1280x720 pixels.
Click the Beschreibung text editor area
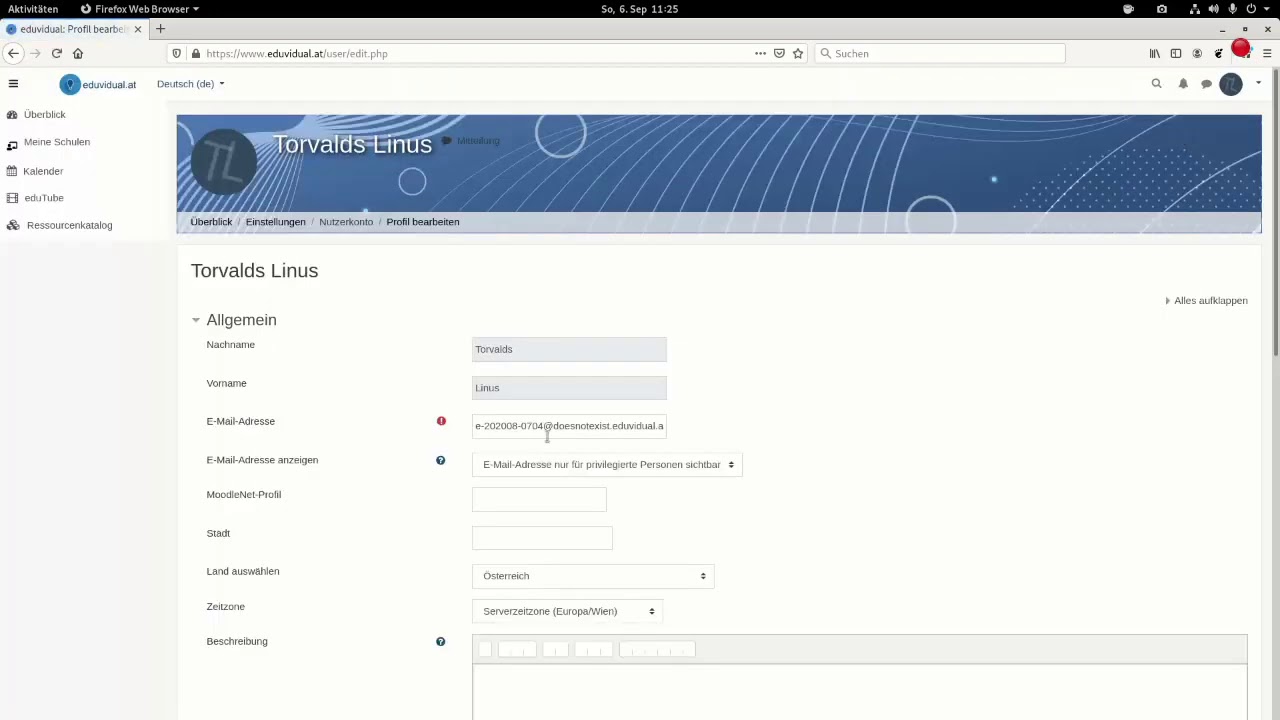point(859,692)
